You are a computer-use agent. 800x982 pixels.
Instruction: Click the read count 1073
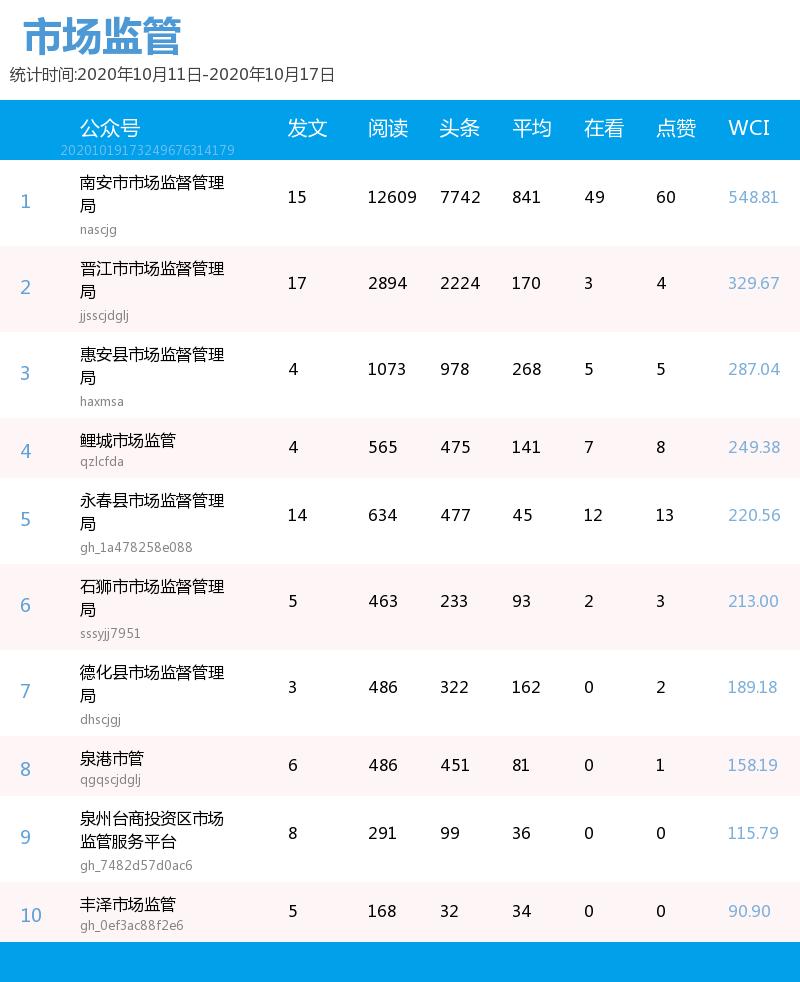point(387,369)
